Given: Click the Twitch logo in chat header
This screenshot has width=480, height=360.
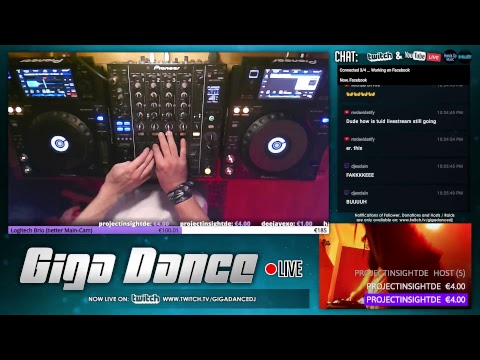Looking at the screenshot, I should click(380, 57).
